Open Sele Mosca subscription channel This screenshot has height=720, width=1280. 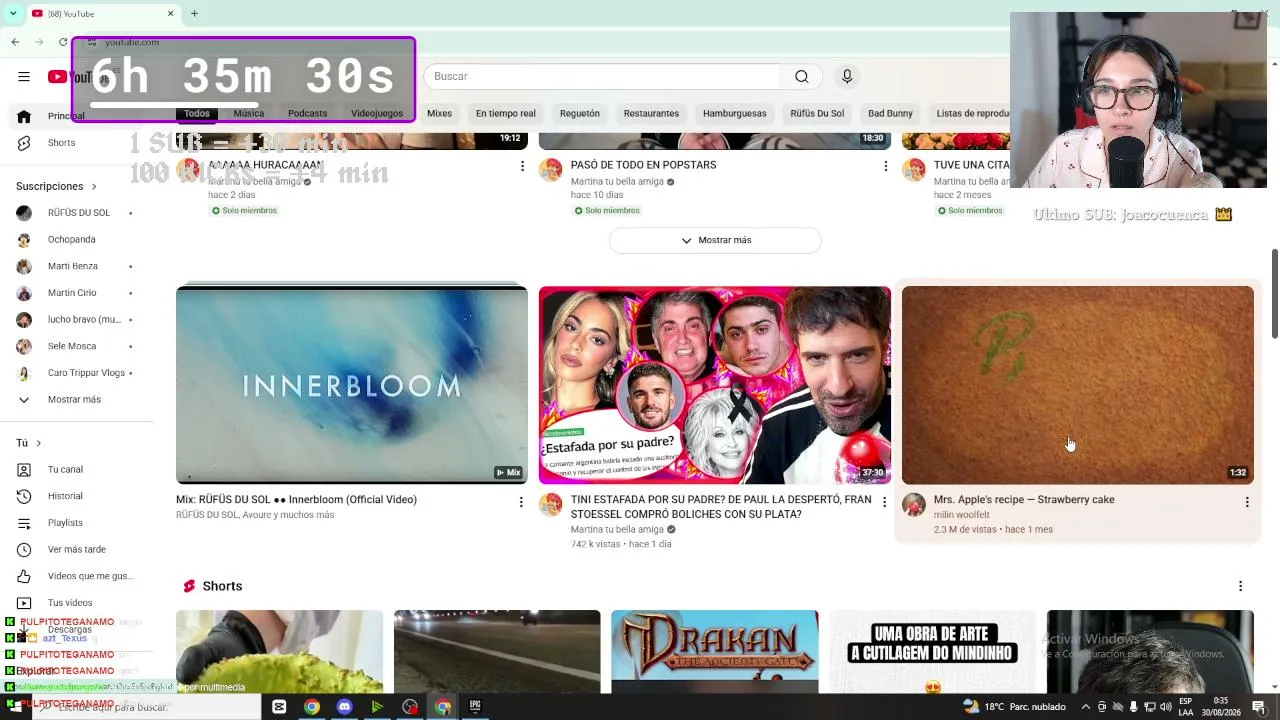[75, 346]
